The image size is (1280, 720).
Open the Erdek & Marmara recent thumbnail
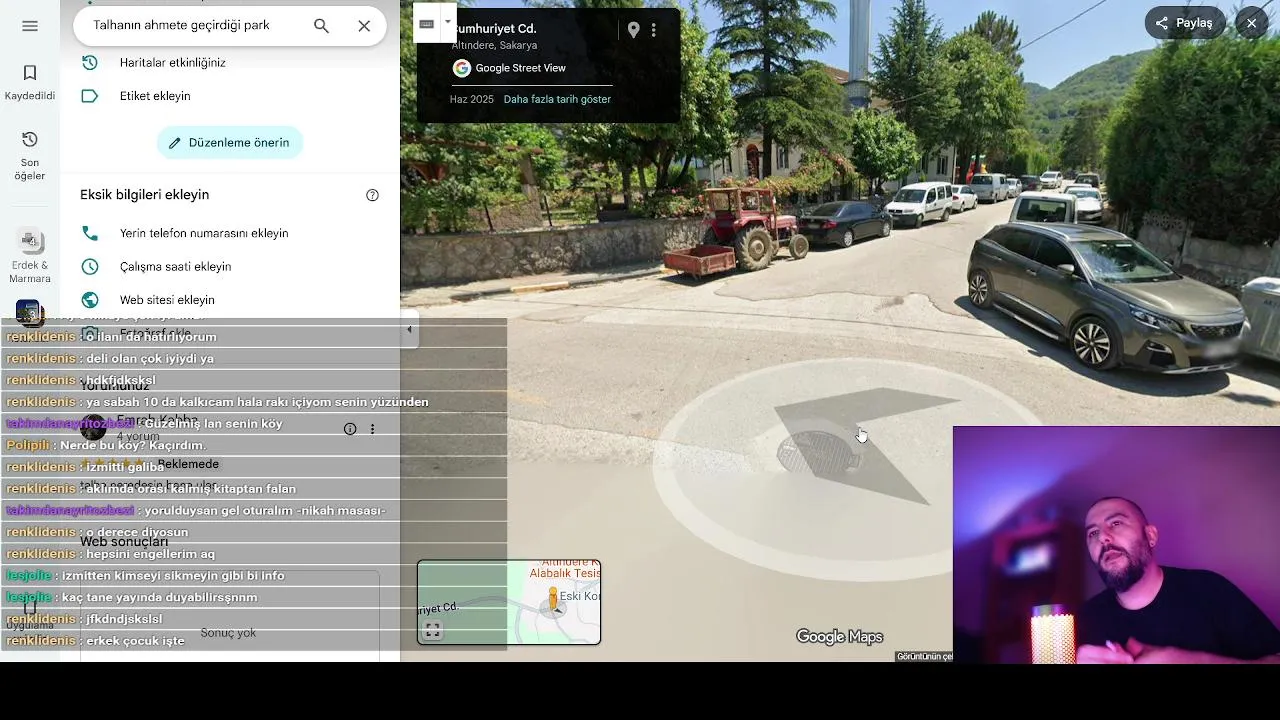pos(30,255)
